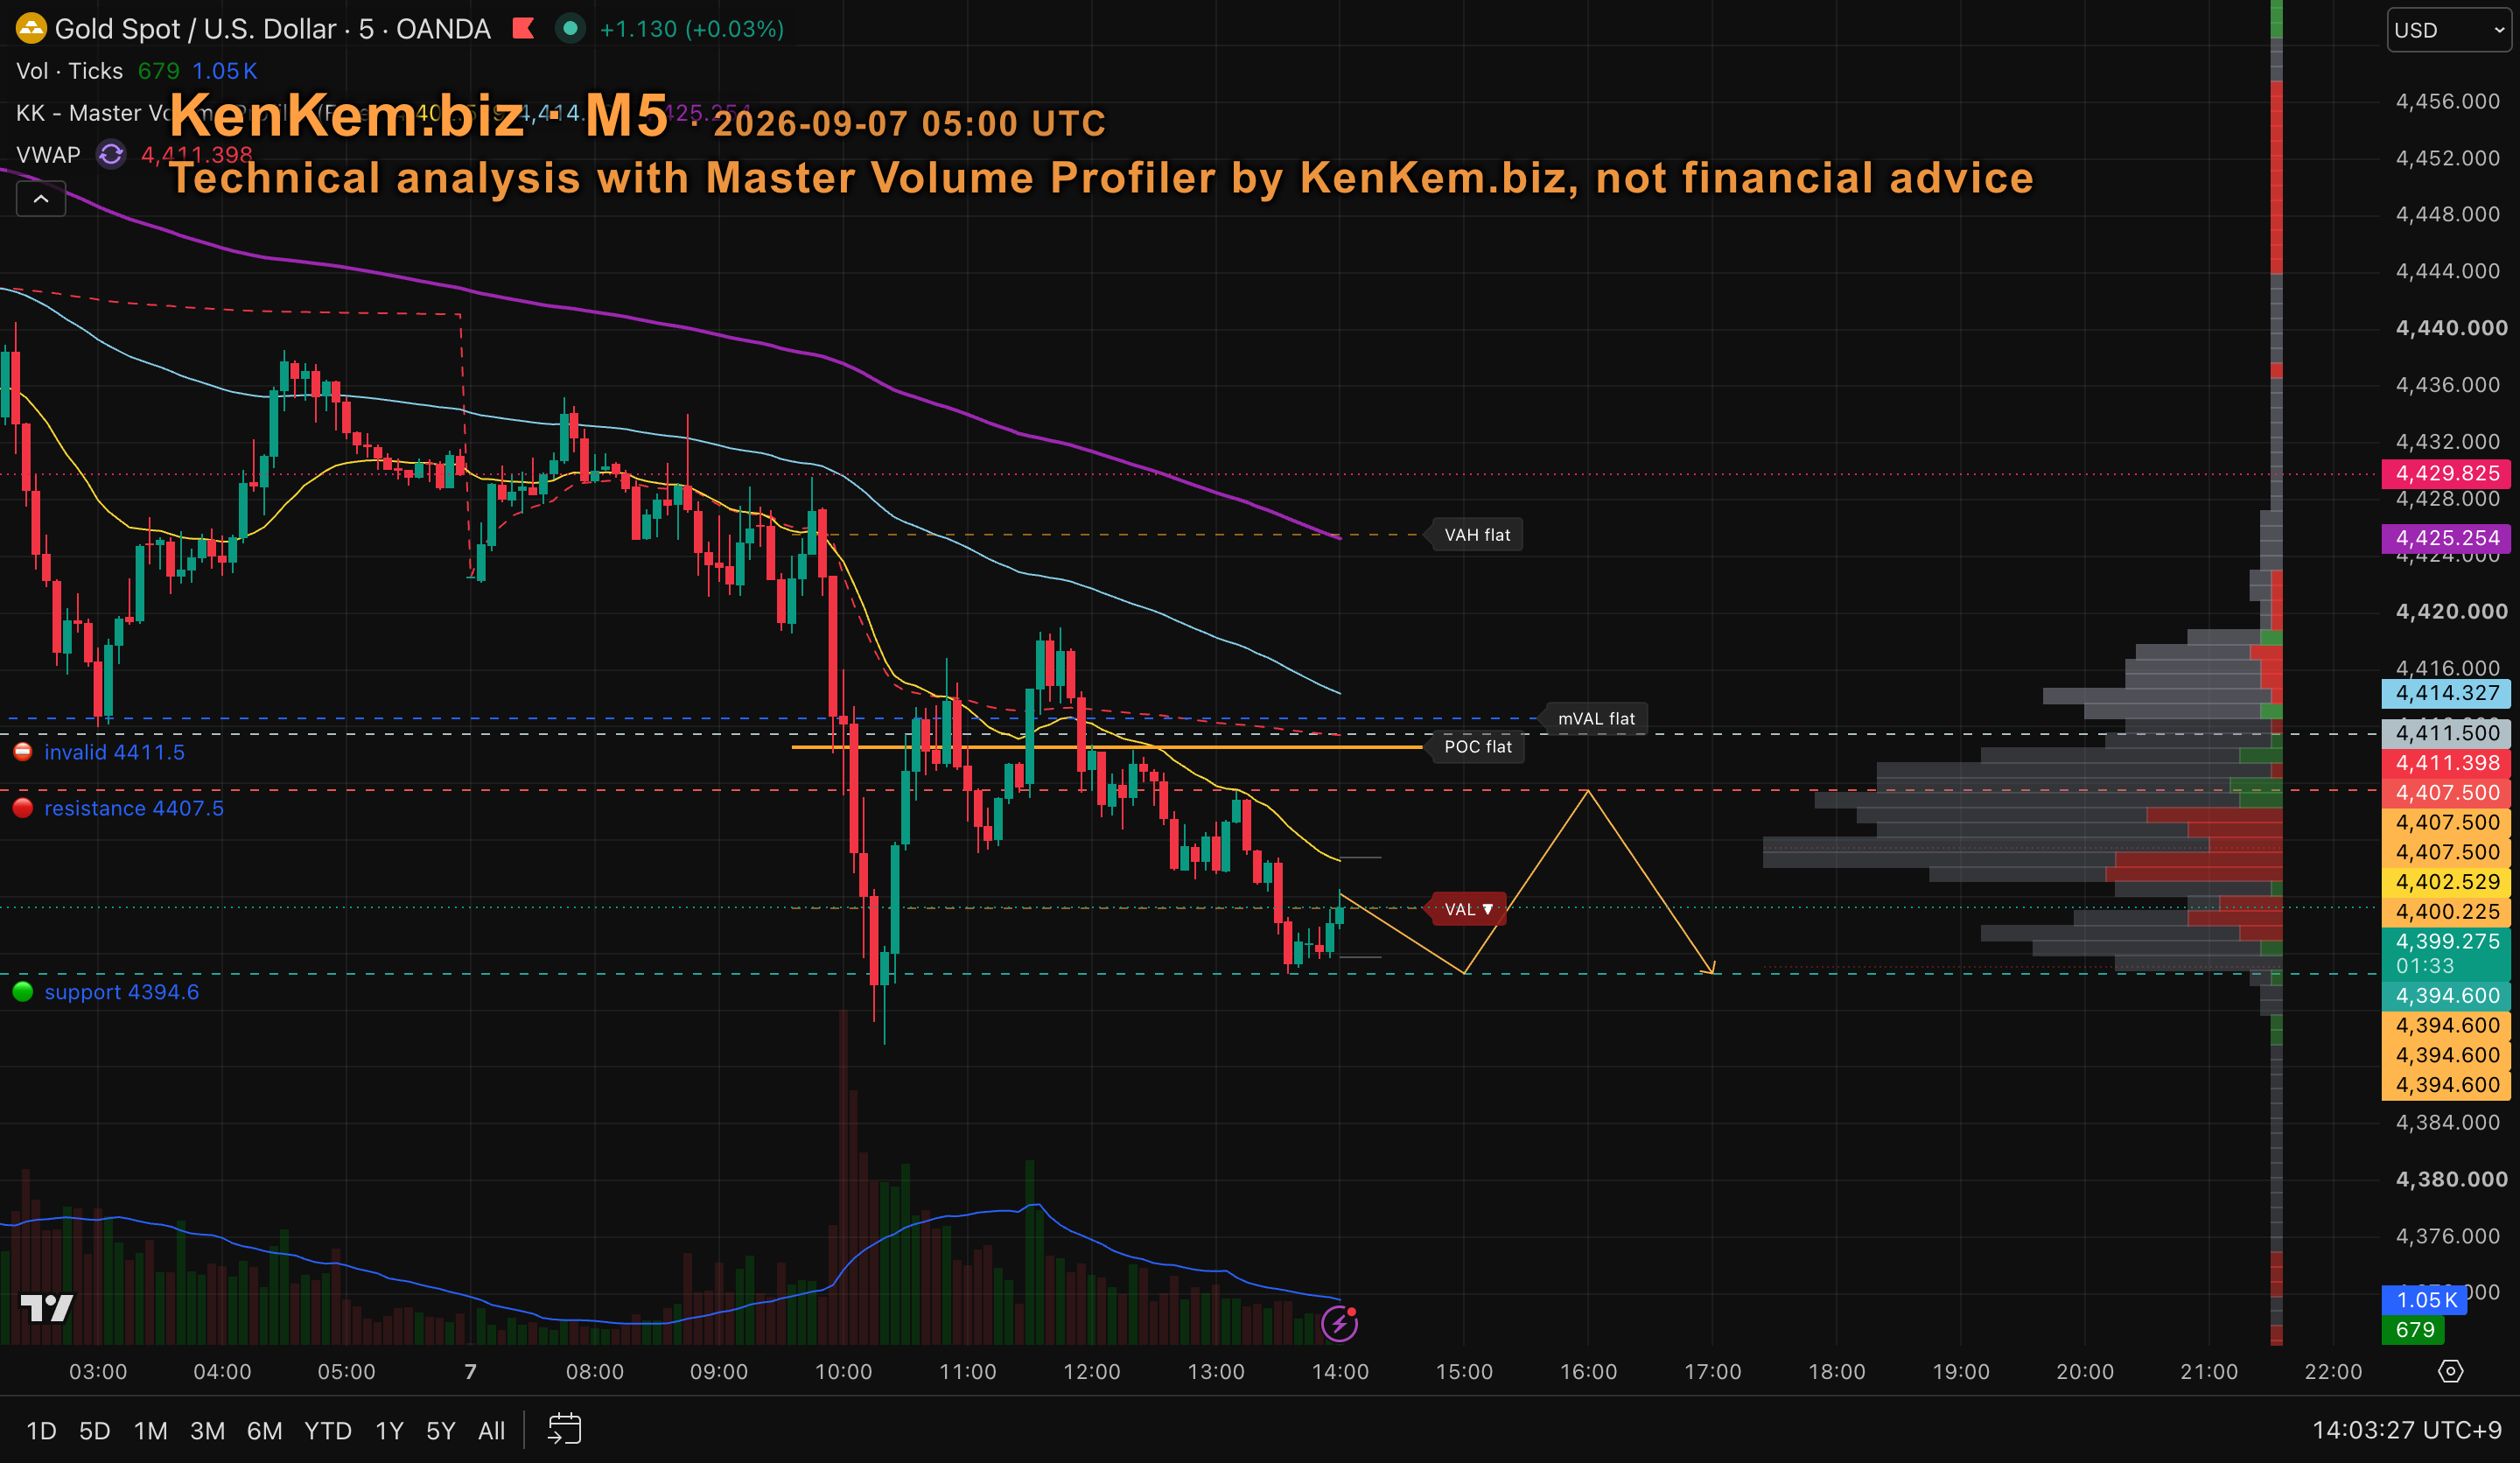Click the gold symbol logo icon

pos(31,29)
